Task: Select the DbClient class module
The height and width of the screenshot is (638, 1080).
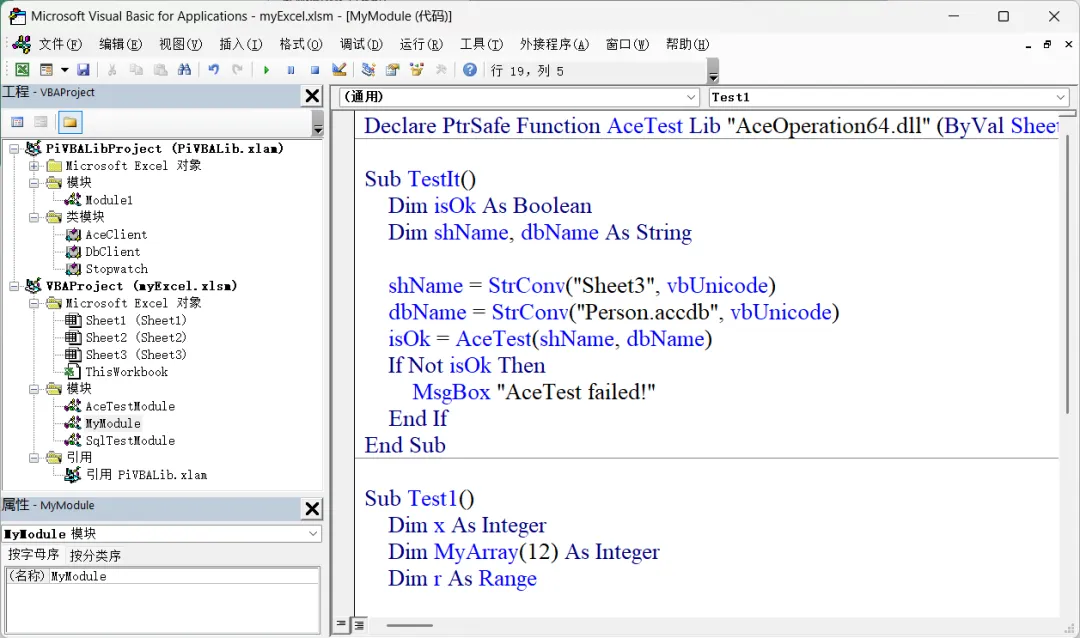Action: [112, 251]
